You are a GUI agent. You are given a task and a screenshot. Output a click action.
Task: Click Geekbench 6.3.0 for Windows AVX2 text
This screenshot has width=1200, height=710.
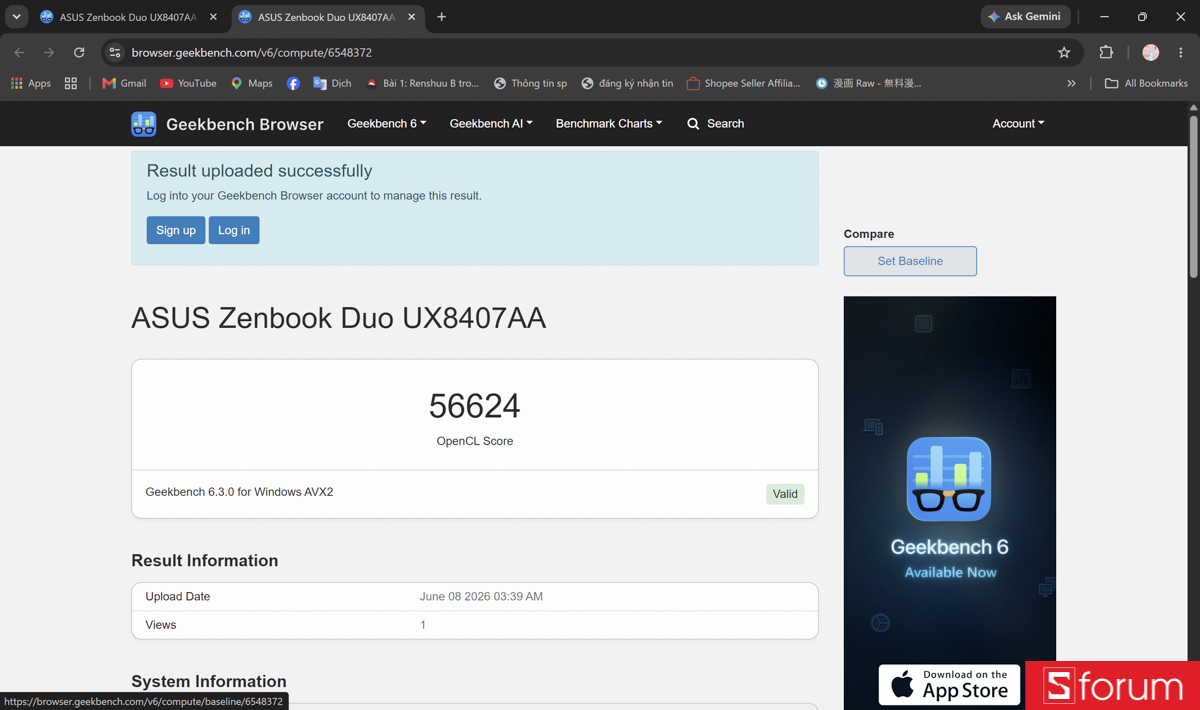coord(239,492)
